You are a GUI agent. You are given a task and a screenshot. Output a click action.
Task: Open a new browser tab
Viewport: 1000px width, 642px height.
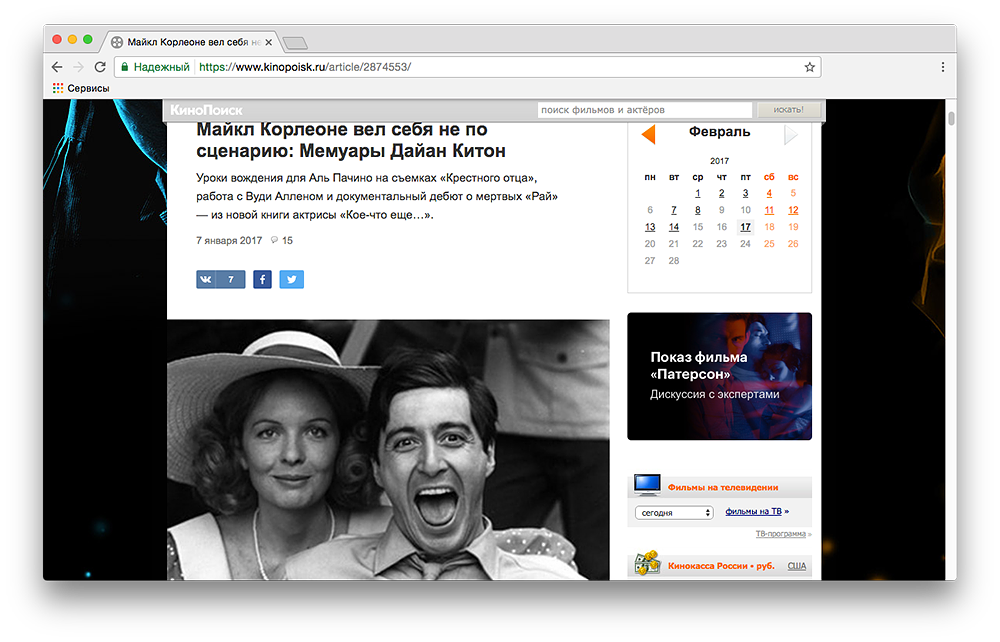click(295, 42)
